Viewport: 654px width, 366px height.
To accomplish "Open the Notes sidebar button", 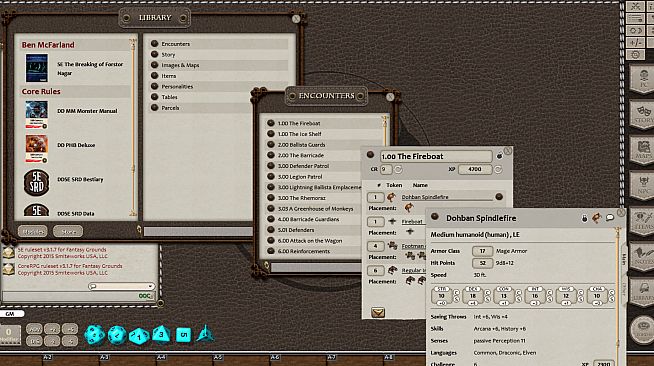I will [x=642, y=257].
